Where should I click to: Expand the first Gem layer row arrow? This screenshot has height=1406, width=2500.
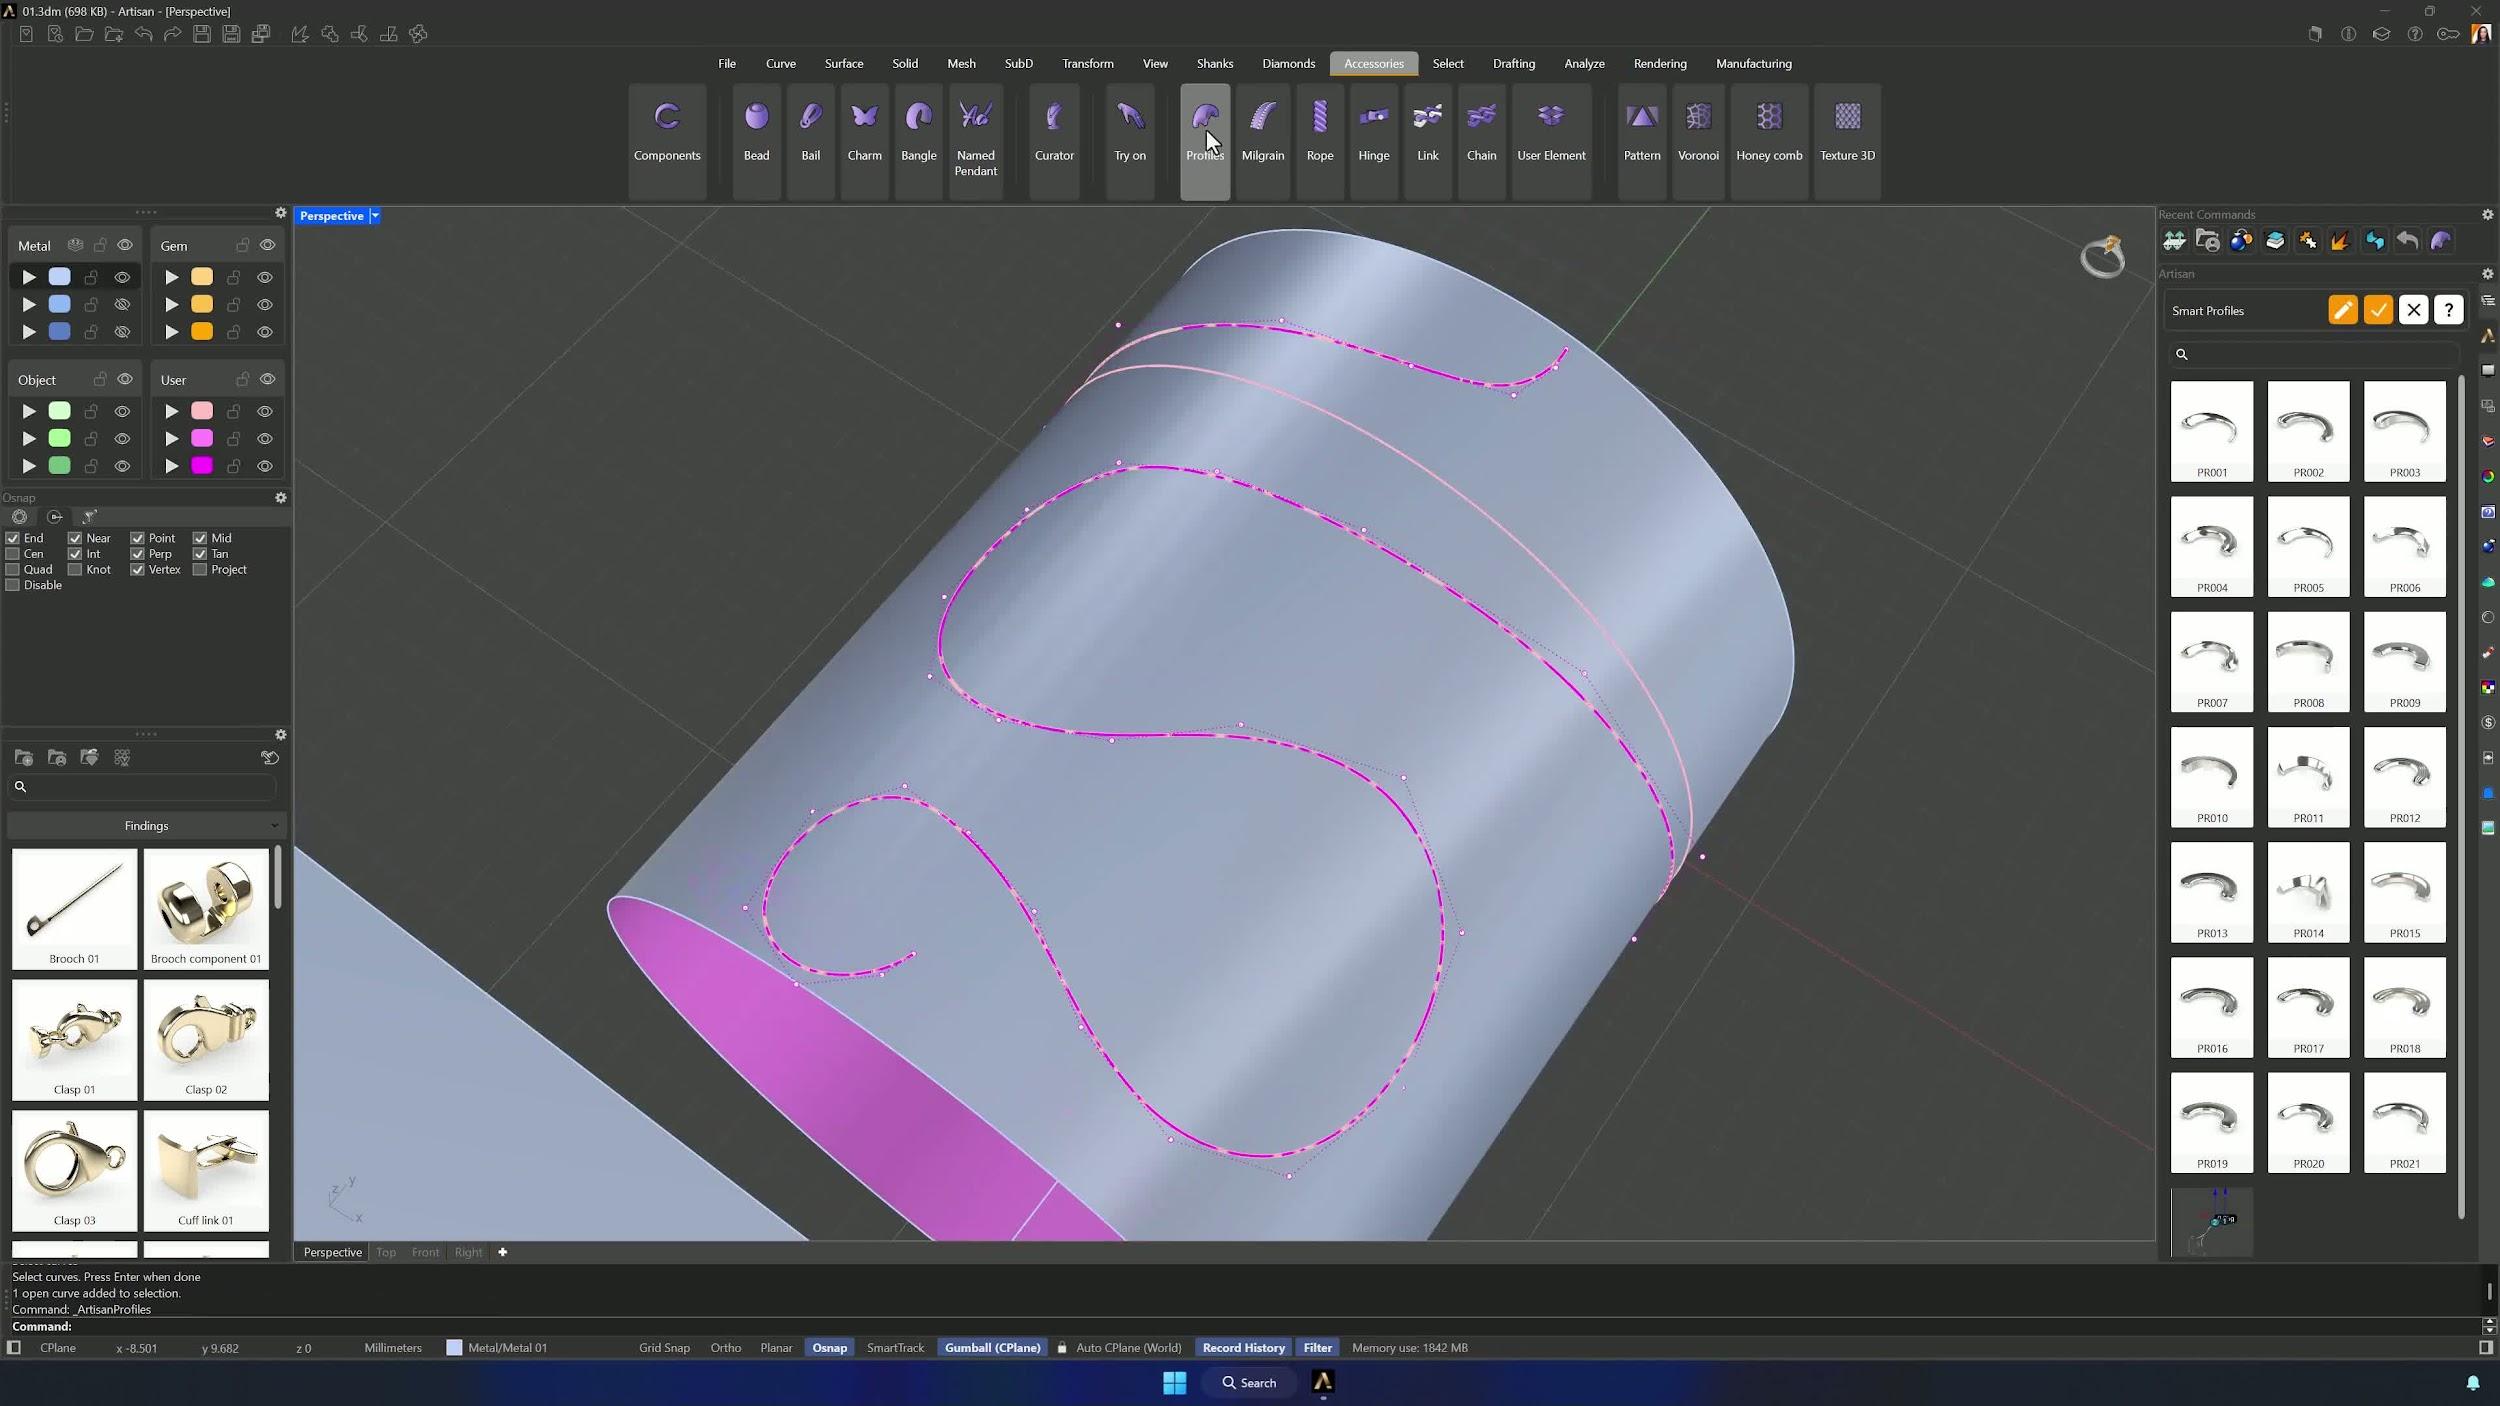click(x=172, y=277)
